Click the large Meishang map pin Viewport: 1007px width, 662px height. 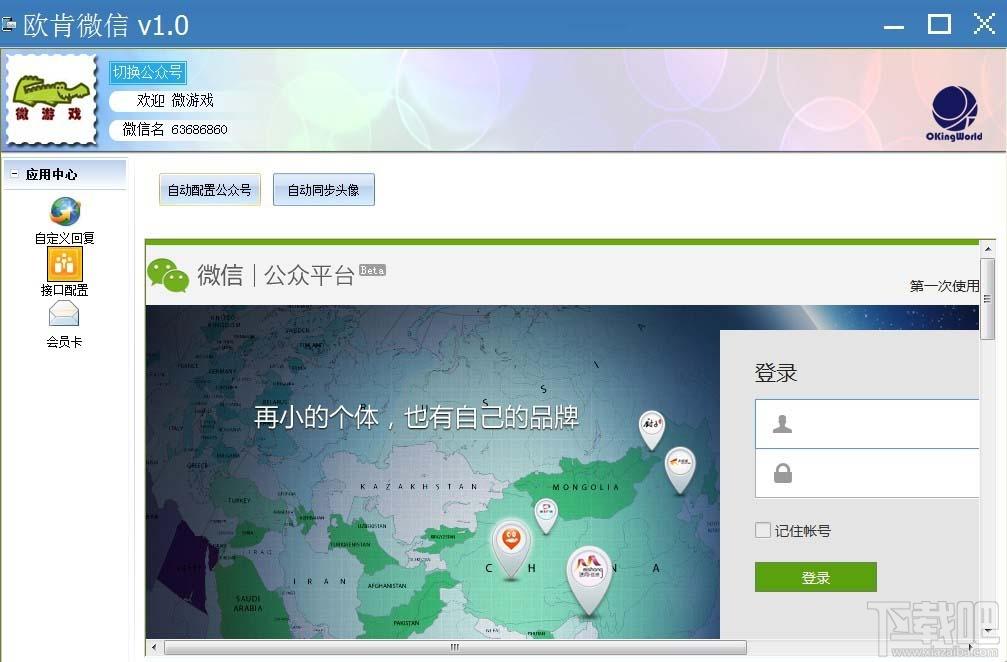coord(588,582)
